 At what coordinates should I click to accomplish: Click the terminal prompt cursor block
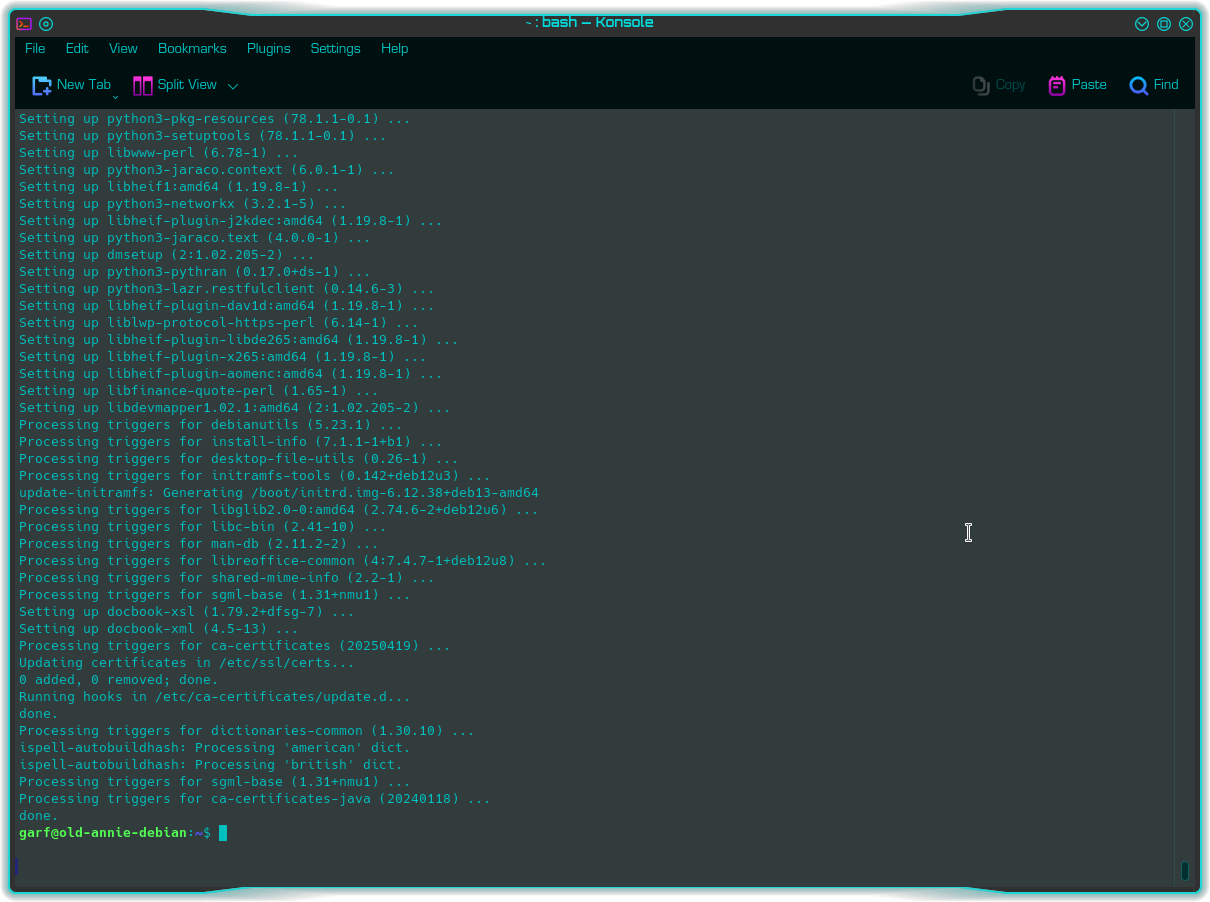(x=223, y=833)
